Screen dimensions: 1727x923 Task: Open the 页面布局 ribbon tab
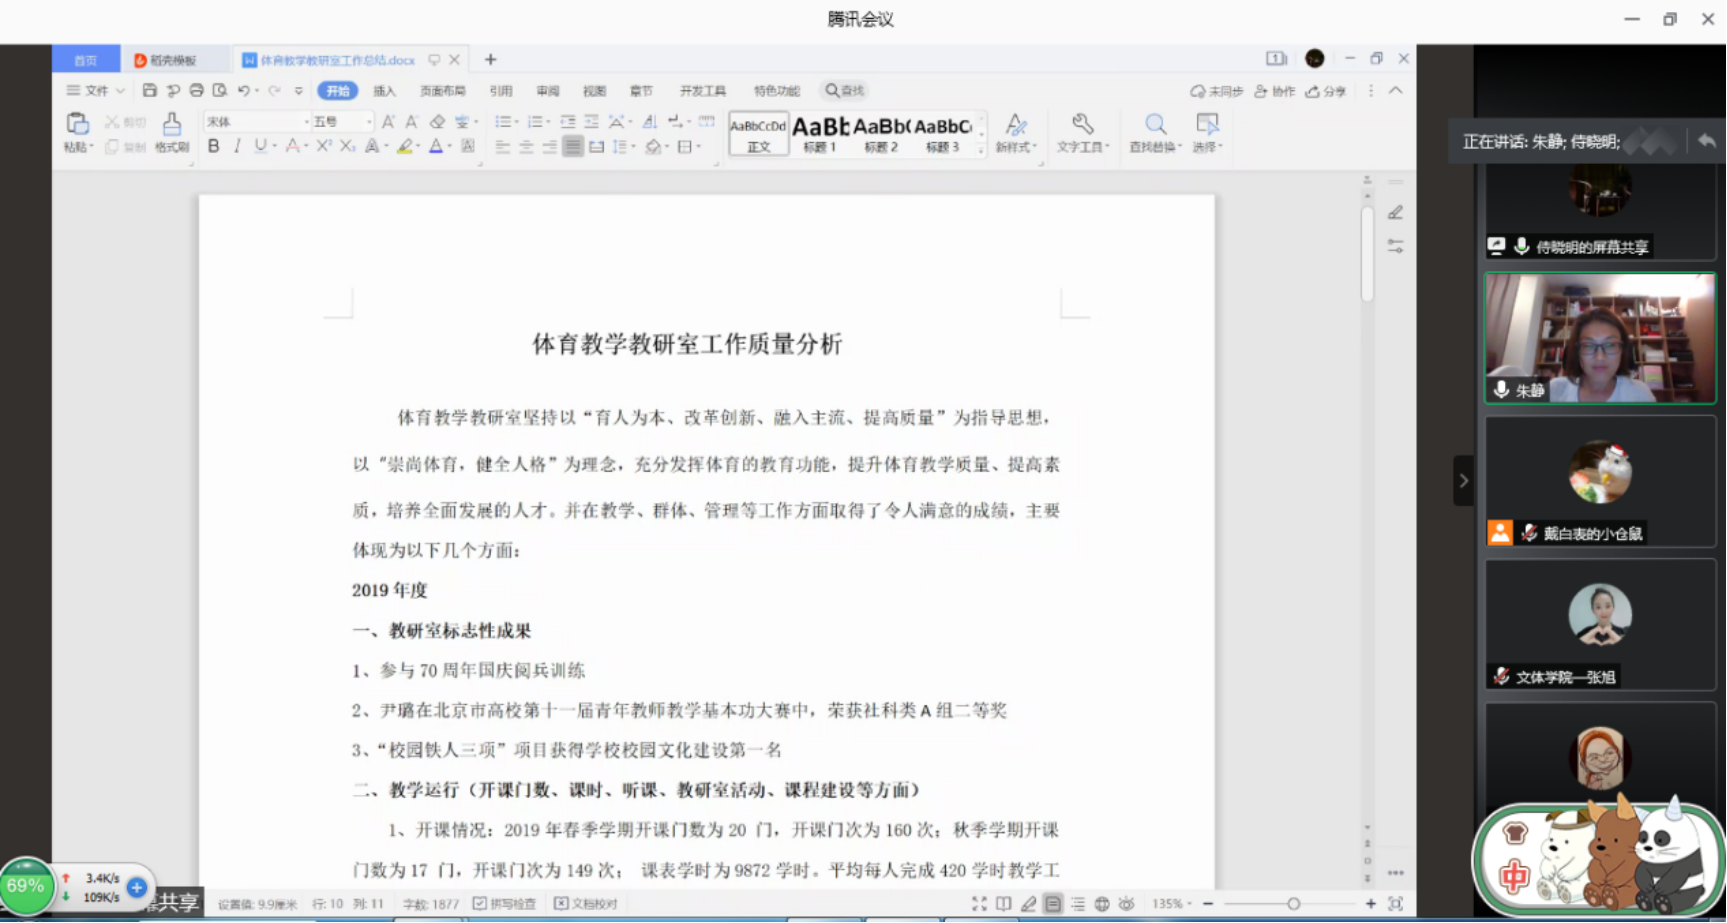click(442, 91)
